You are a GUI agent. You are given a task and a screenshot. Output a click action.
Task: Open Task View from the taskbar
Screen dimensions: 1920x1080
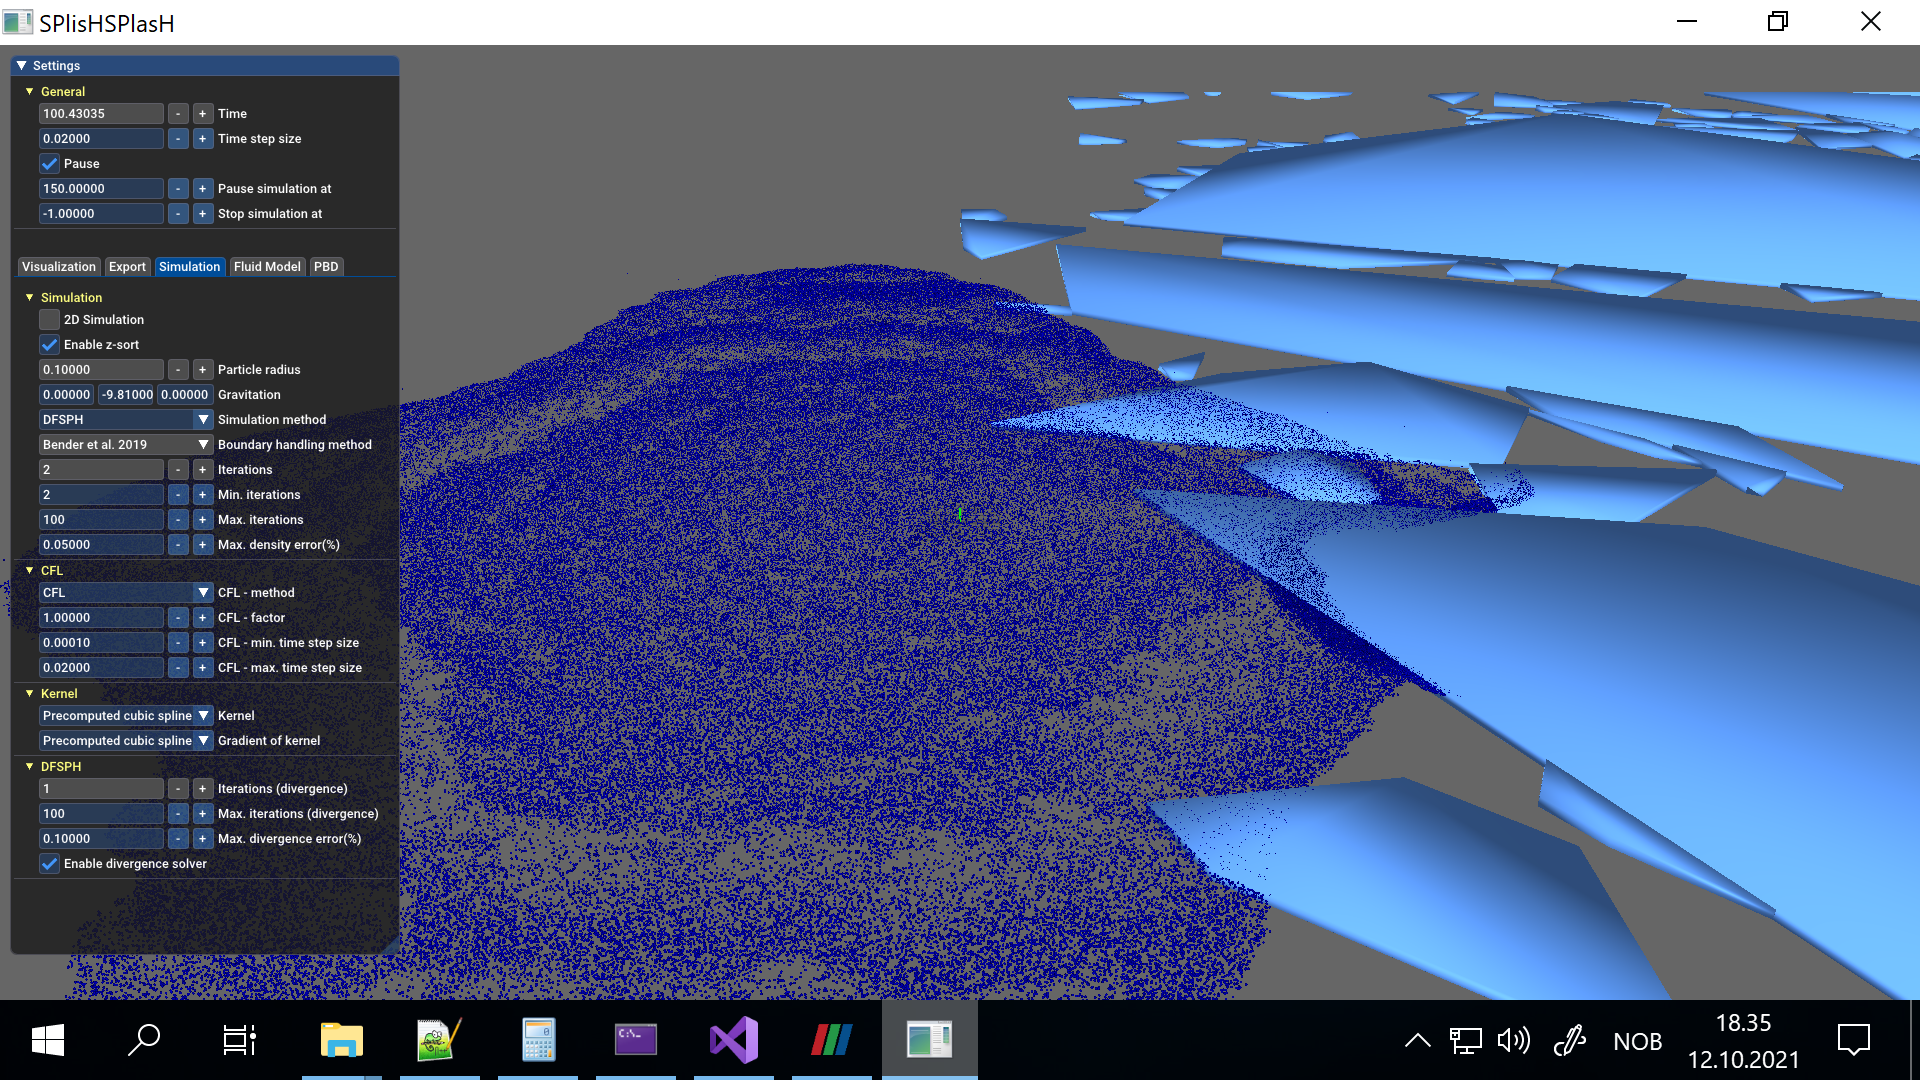[x=237, y=1040]
